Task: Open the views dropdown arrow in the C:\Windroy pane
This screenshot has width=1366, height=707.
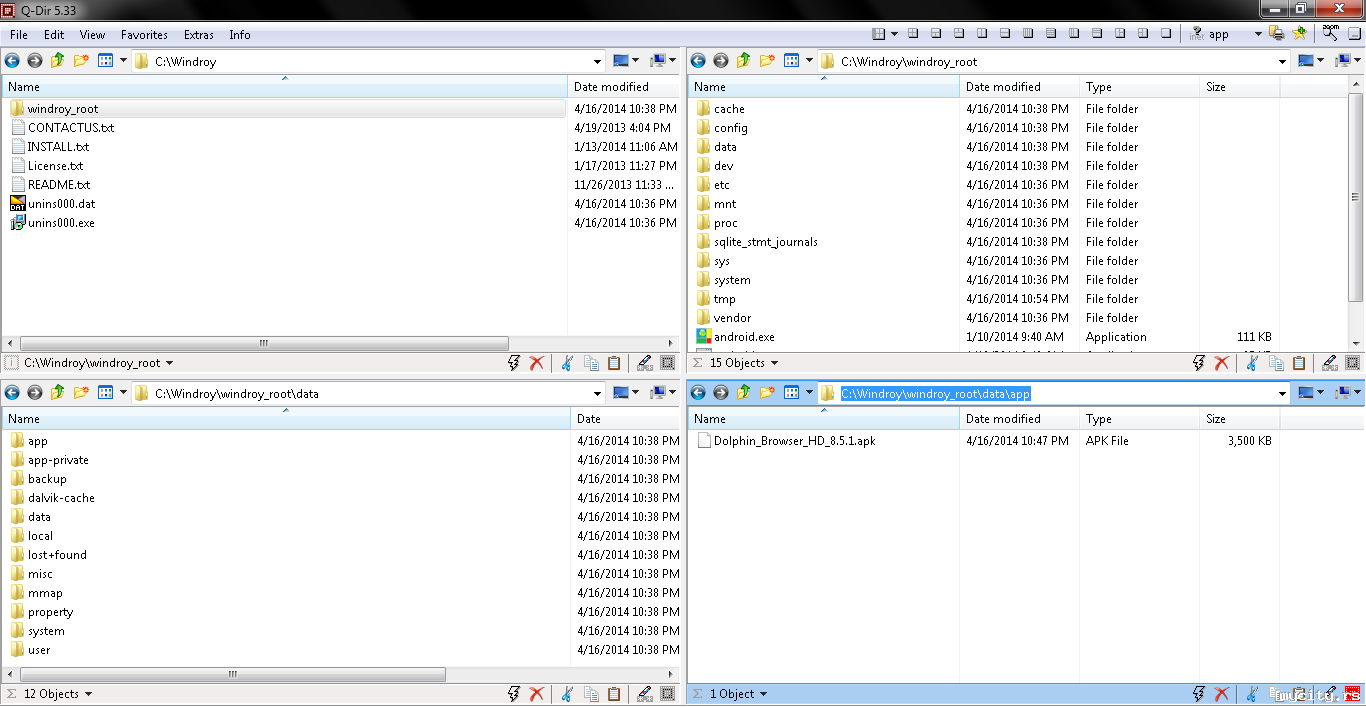Action: [x=123, y=61]
